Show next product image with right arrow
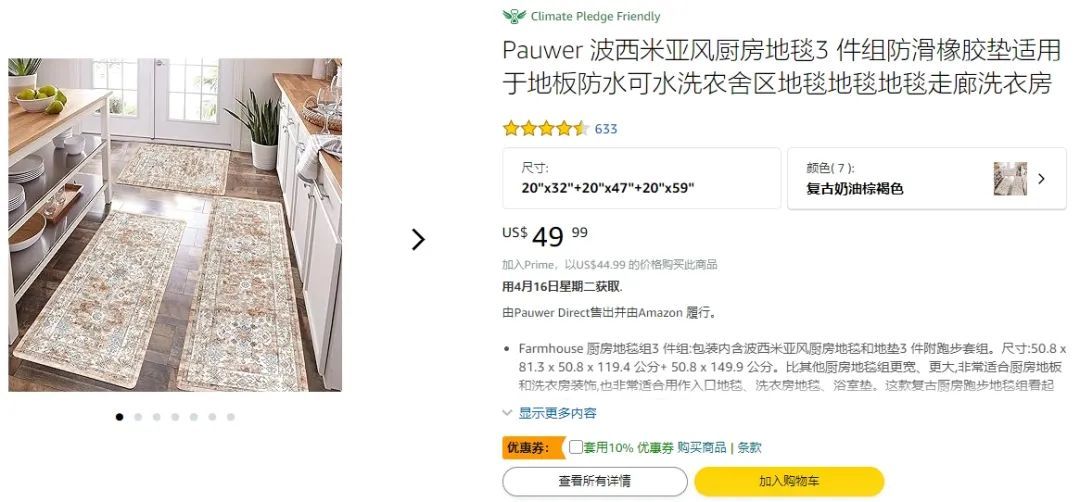The width and height of the screenshot is (1080, 502). click(418, 240)
